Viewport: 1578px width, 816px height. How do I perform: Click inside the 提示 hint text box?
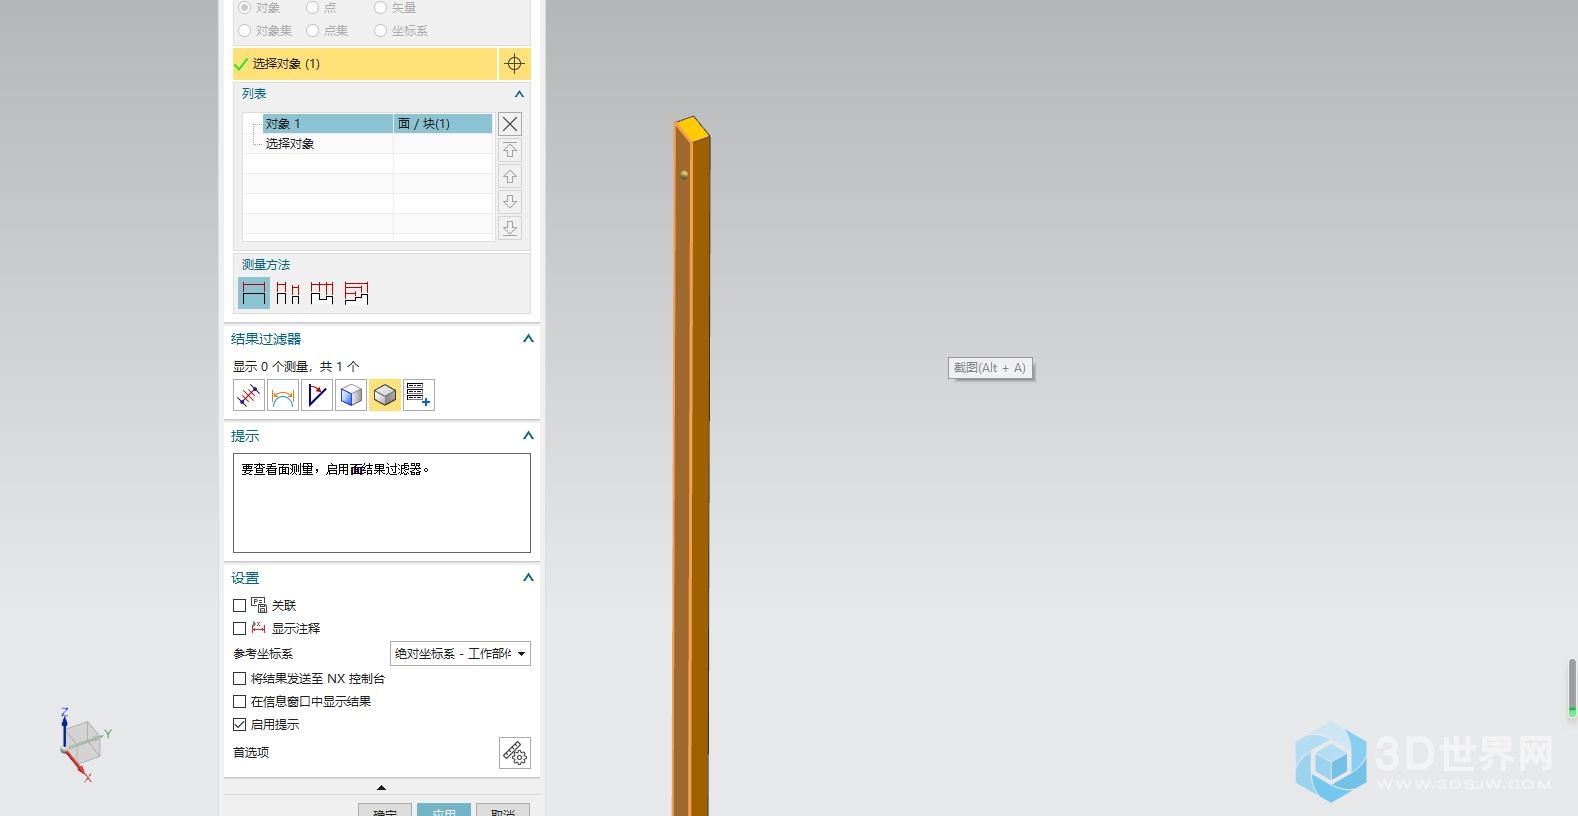click(382, 503)
